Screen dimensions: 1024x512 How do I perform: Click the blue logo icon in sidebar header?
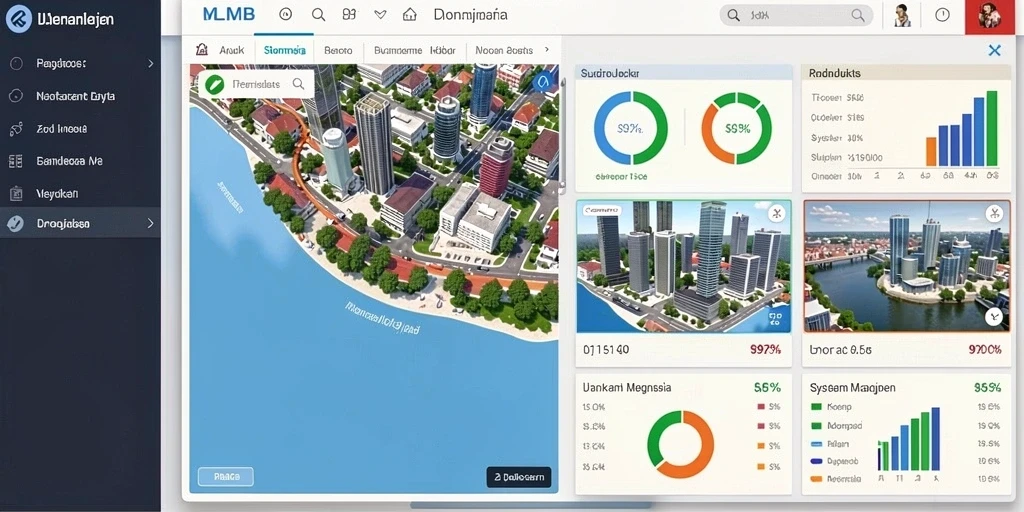pos(19,19)
